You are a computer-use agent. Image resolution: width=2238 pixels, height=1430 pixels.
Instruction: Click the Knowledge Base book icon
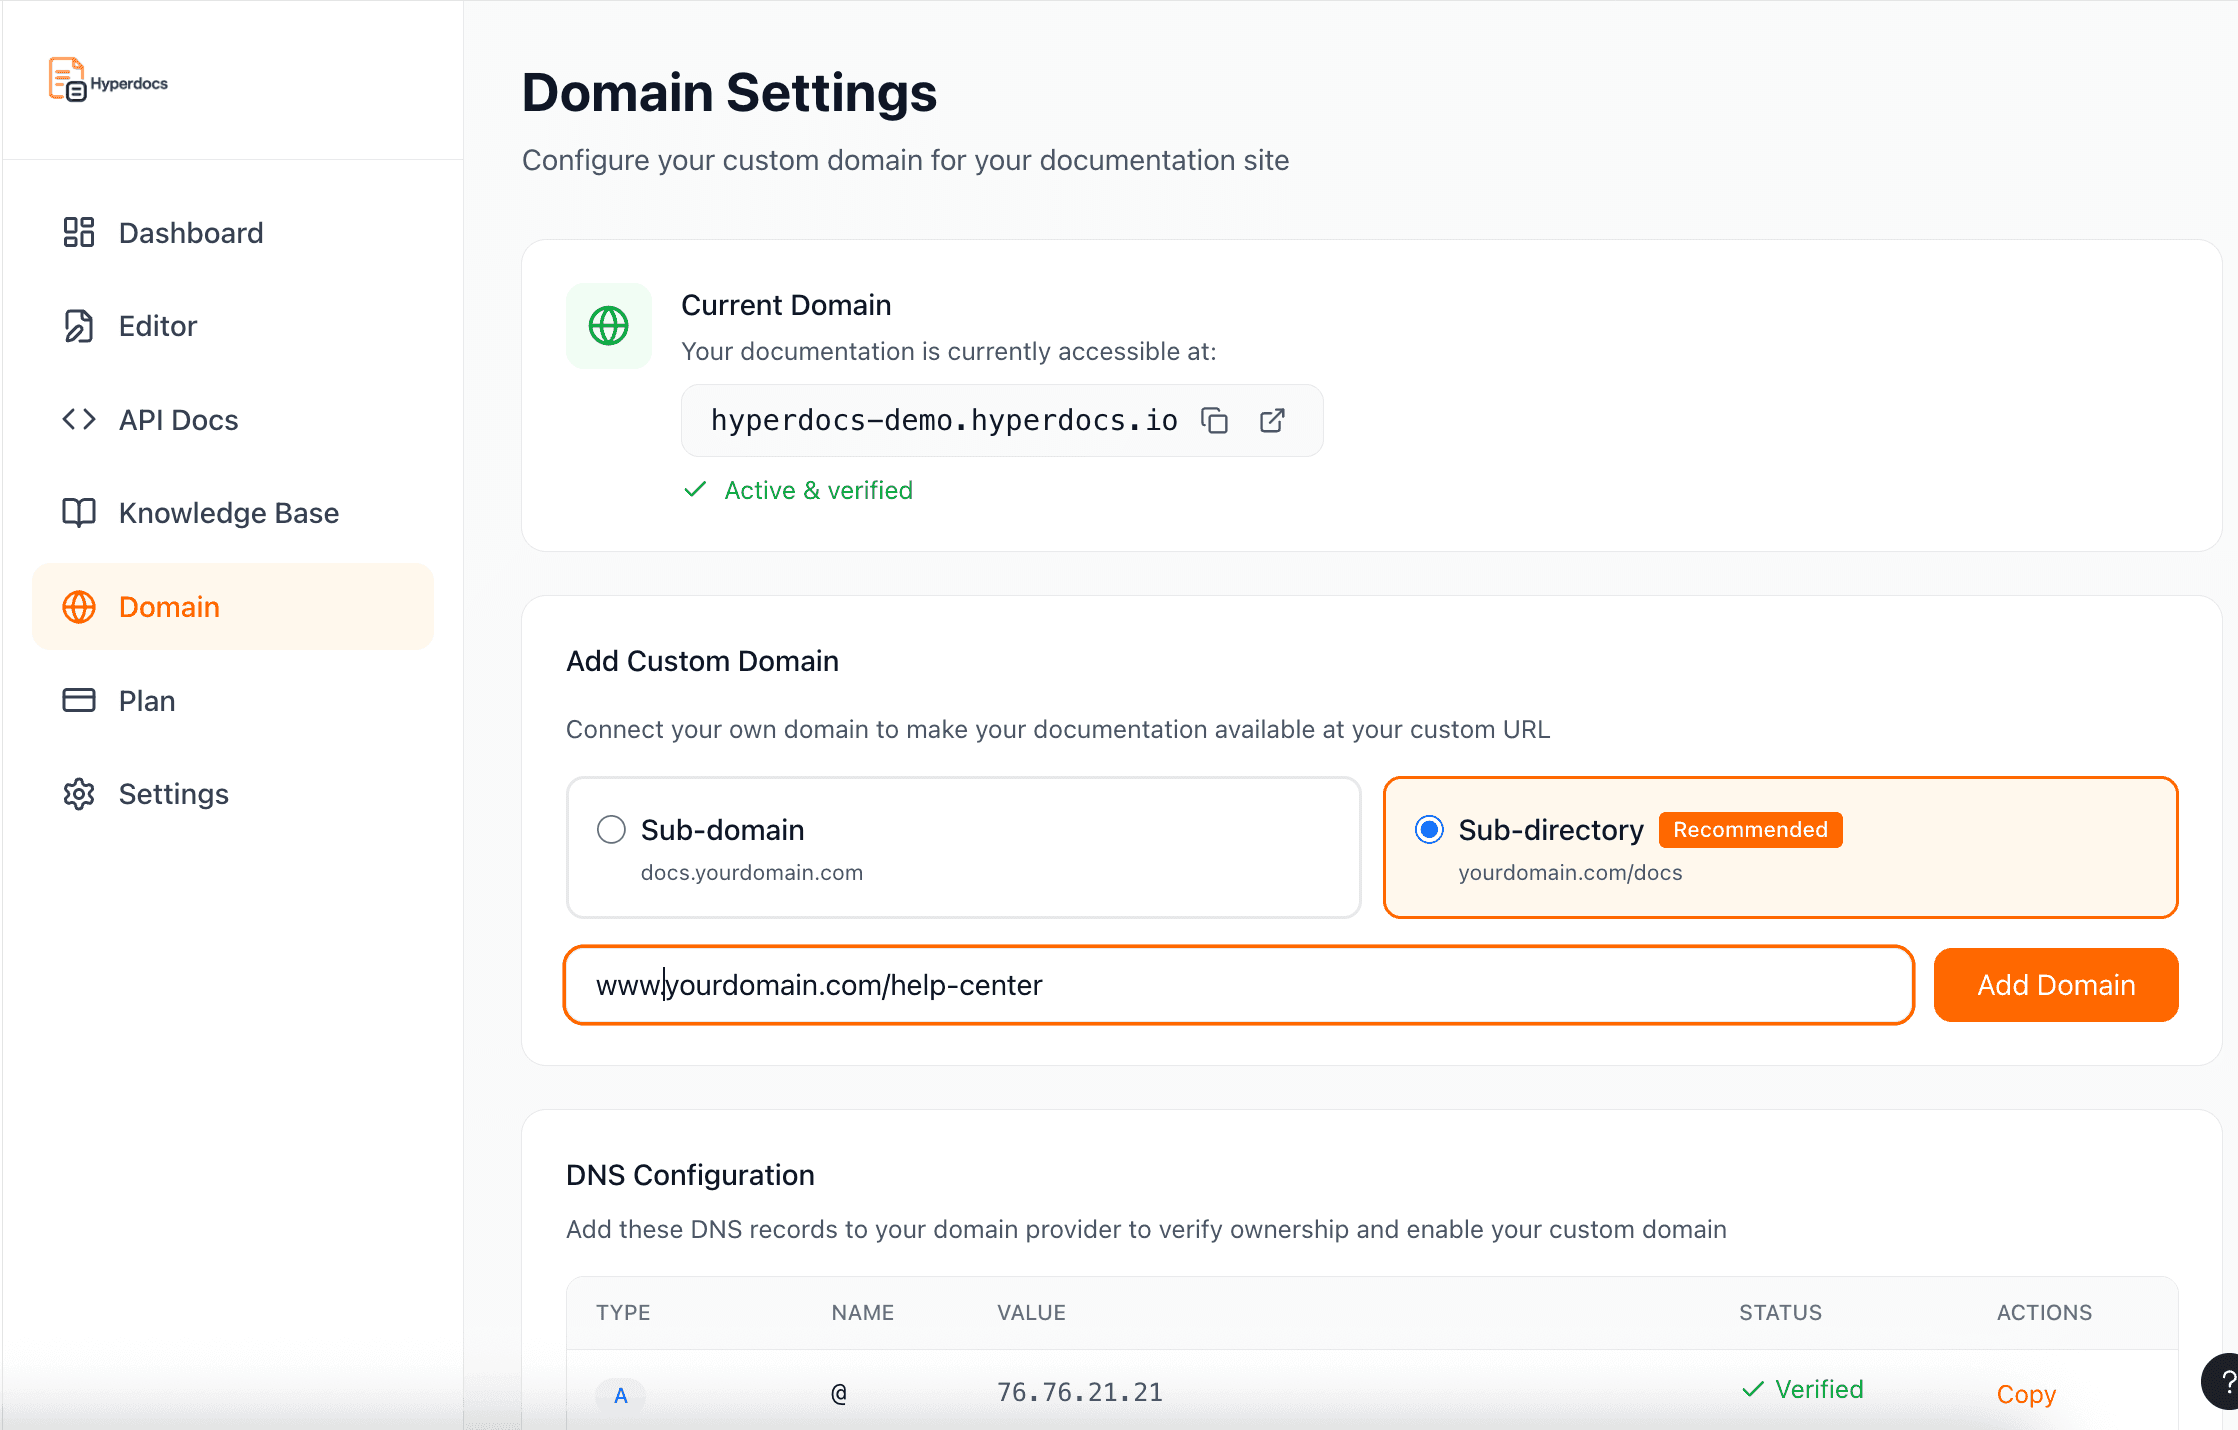pyautogui.click(x=79, y=513)
